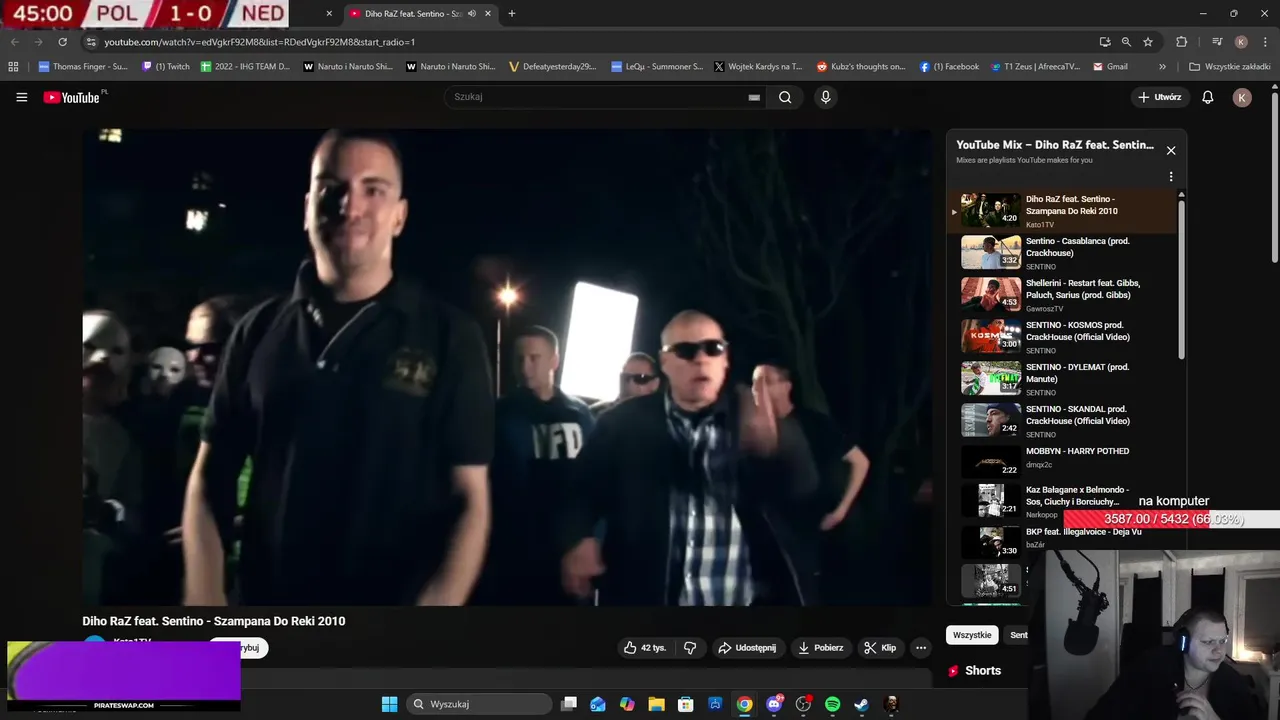
Task: Open Chrome profile avatar
Action: pyautogui.click(x=1241, y=42)
